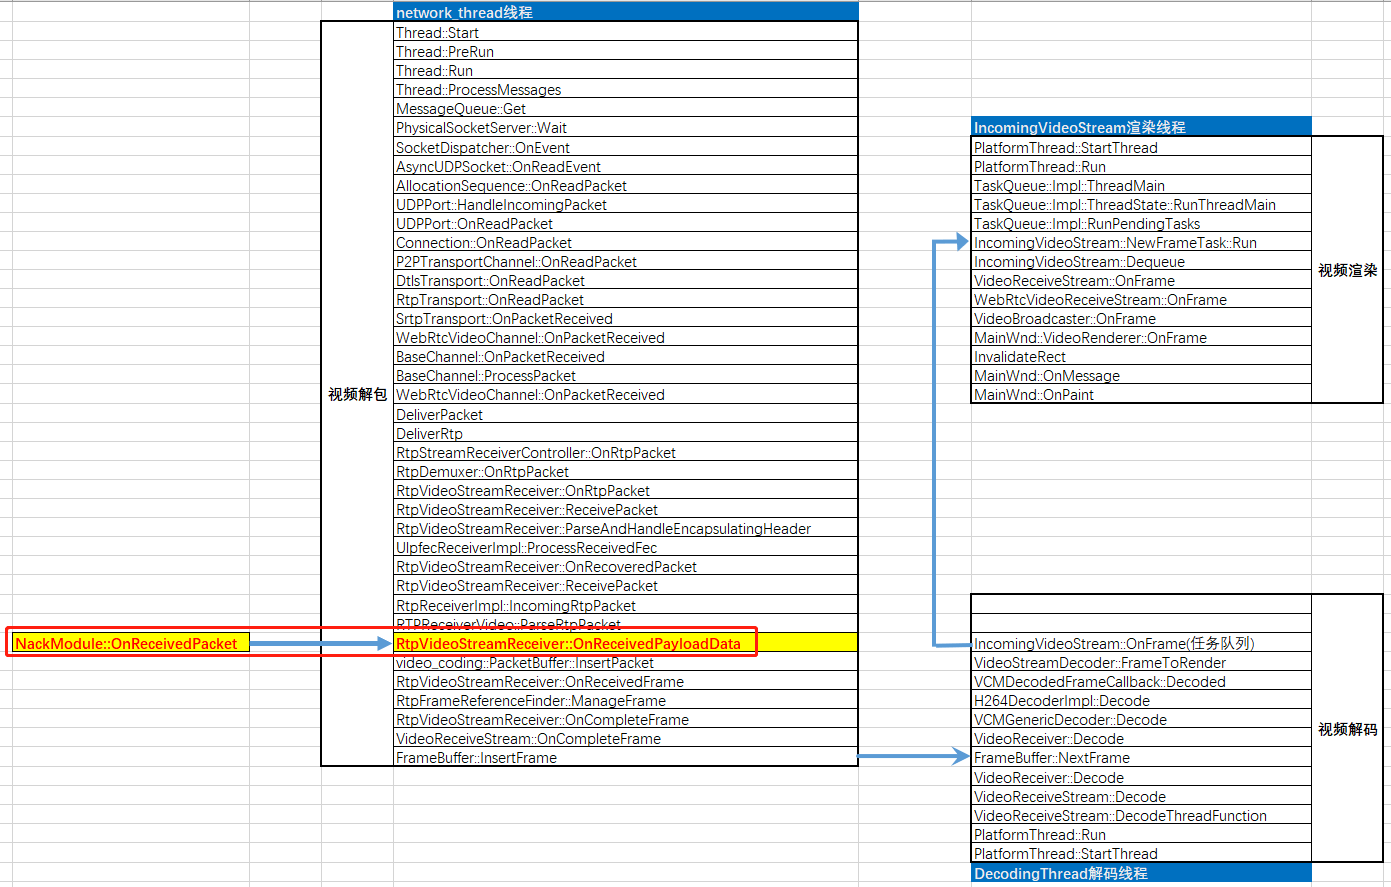Click the DtlsTransport::OnReadPacket cell
The height and width of the screenshot is (887, 1391).
(x=625, y=281)
